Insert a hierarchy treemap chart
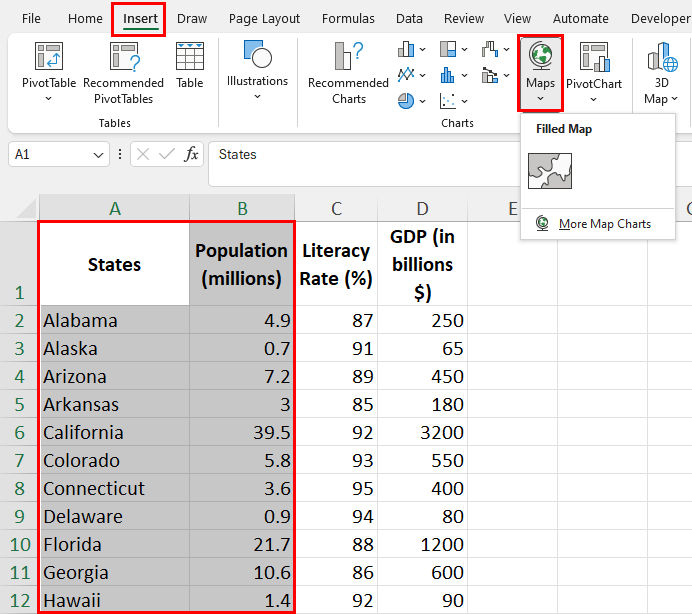692x614 pixels. click(x=448, y=49)
